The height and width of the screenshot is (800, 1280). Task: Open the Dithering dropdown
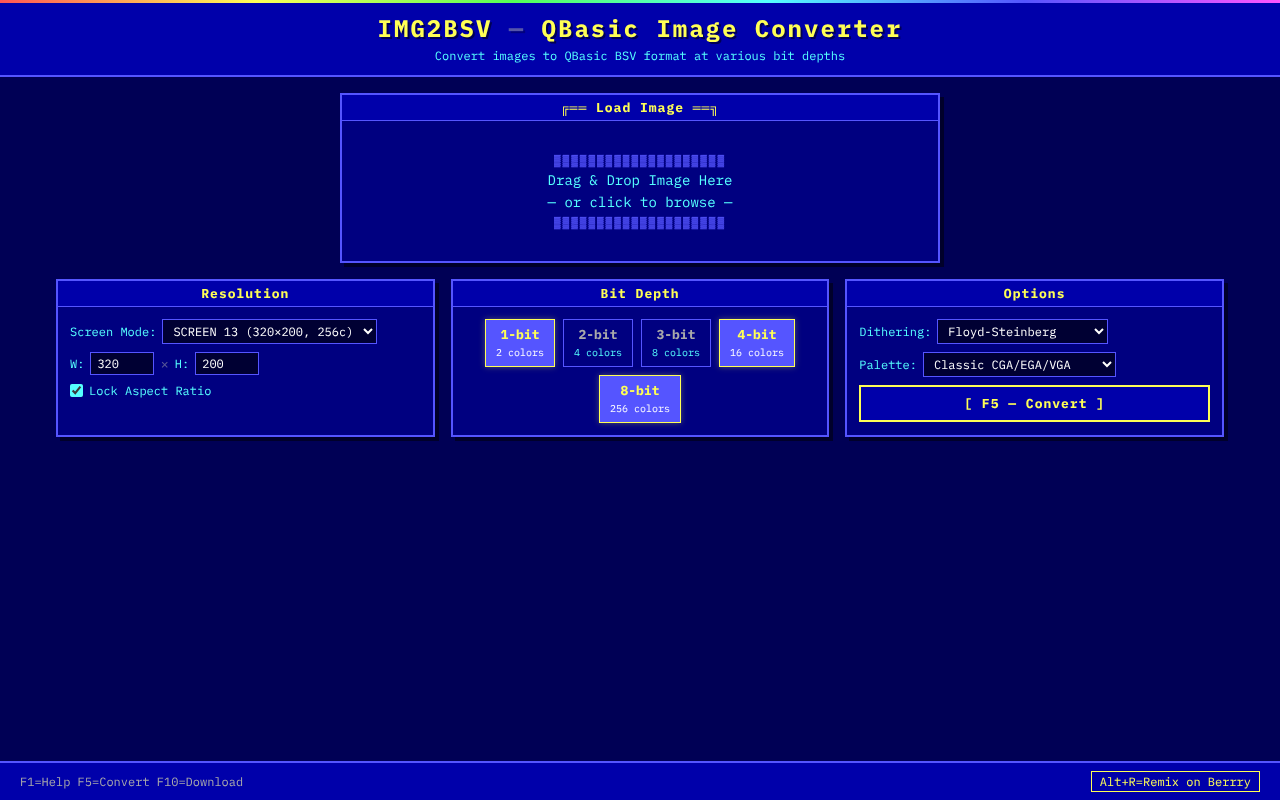tap(1022, 332)
